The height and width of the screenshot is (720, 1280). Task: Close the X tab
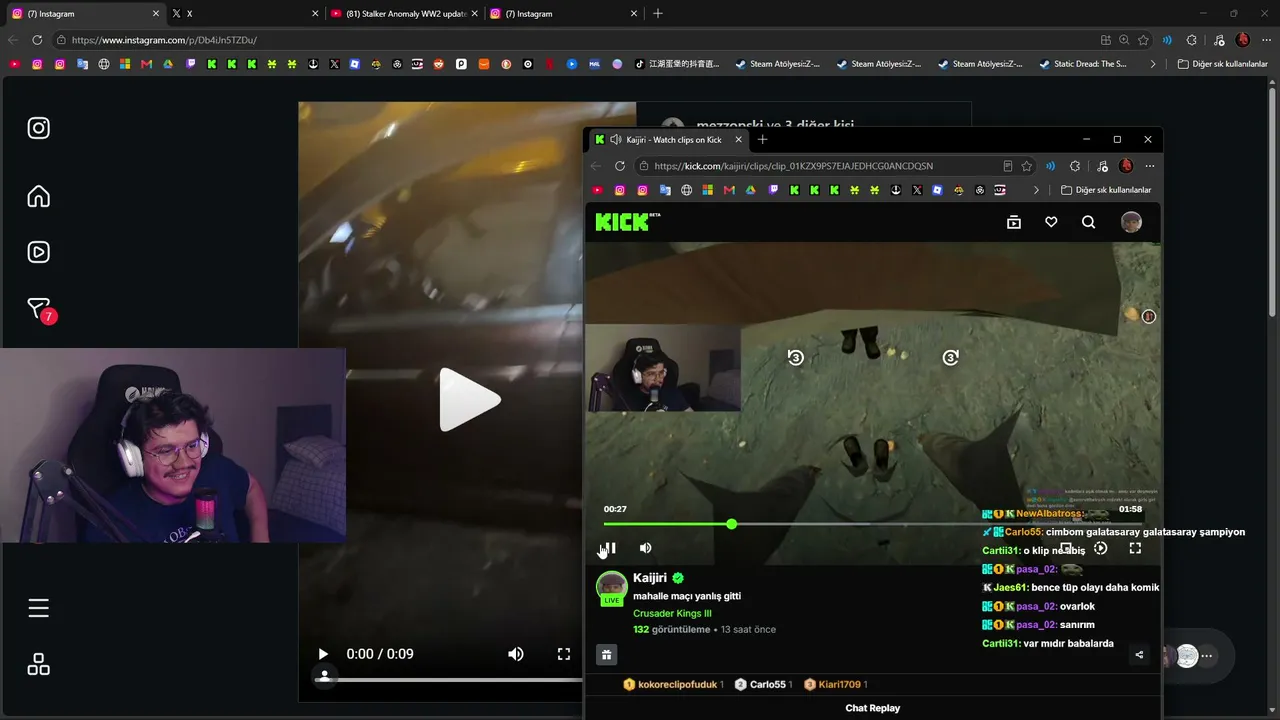point(315,14)
